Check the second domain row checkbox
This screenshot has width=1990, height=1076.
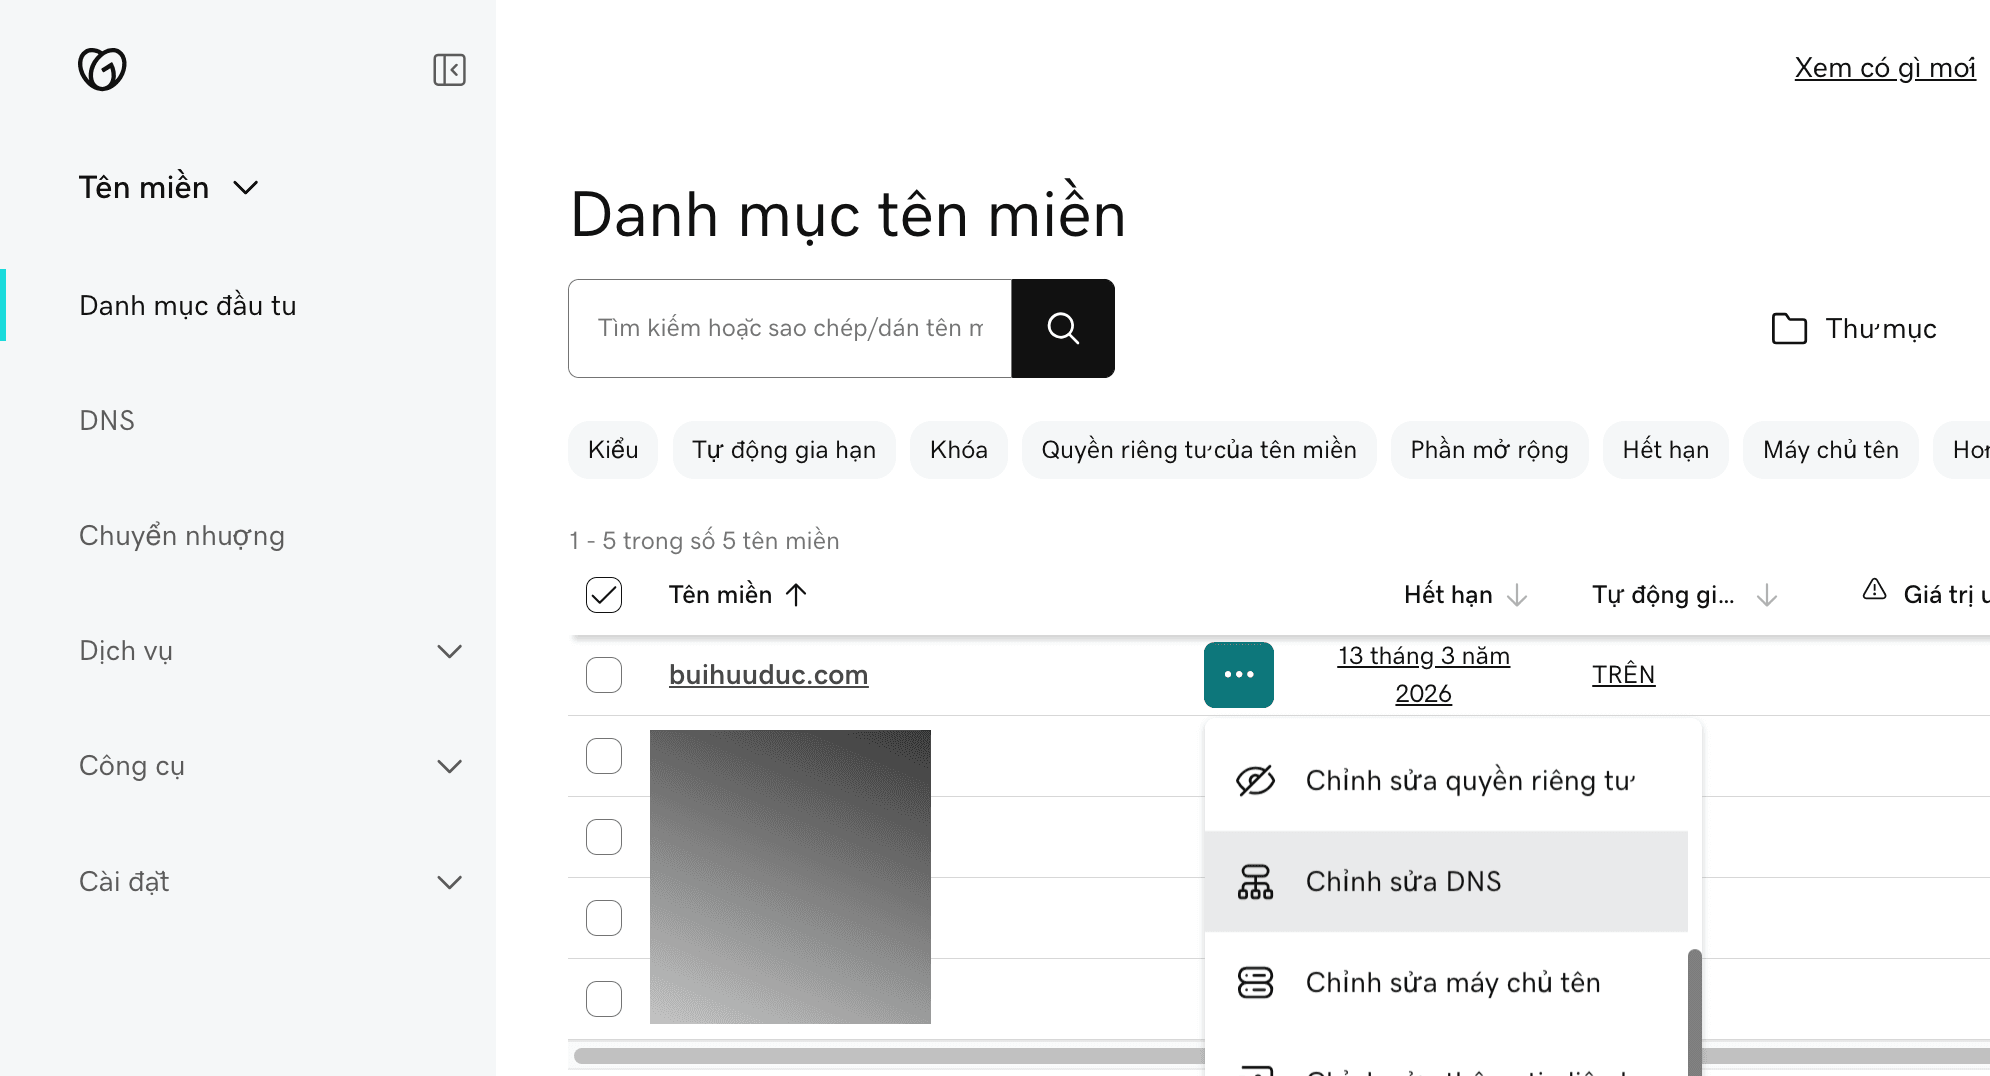pyautogui.click(x=603, y=756)
